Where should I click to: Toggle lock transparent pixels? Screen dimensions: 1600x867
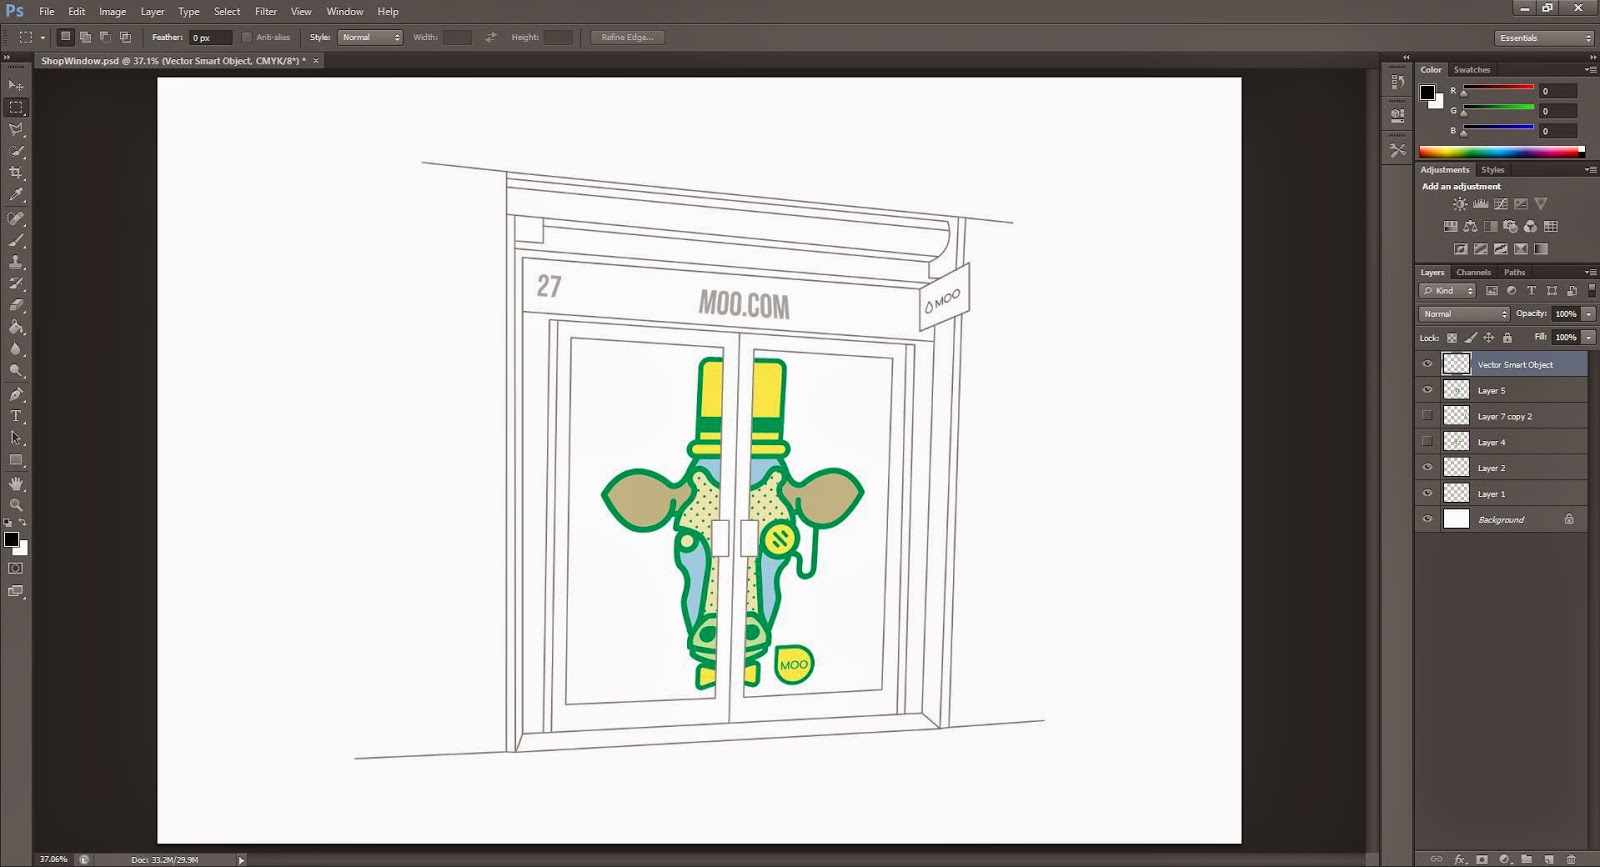[1452, 338]
